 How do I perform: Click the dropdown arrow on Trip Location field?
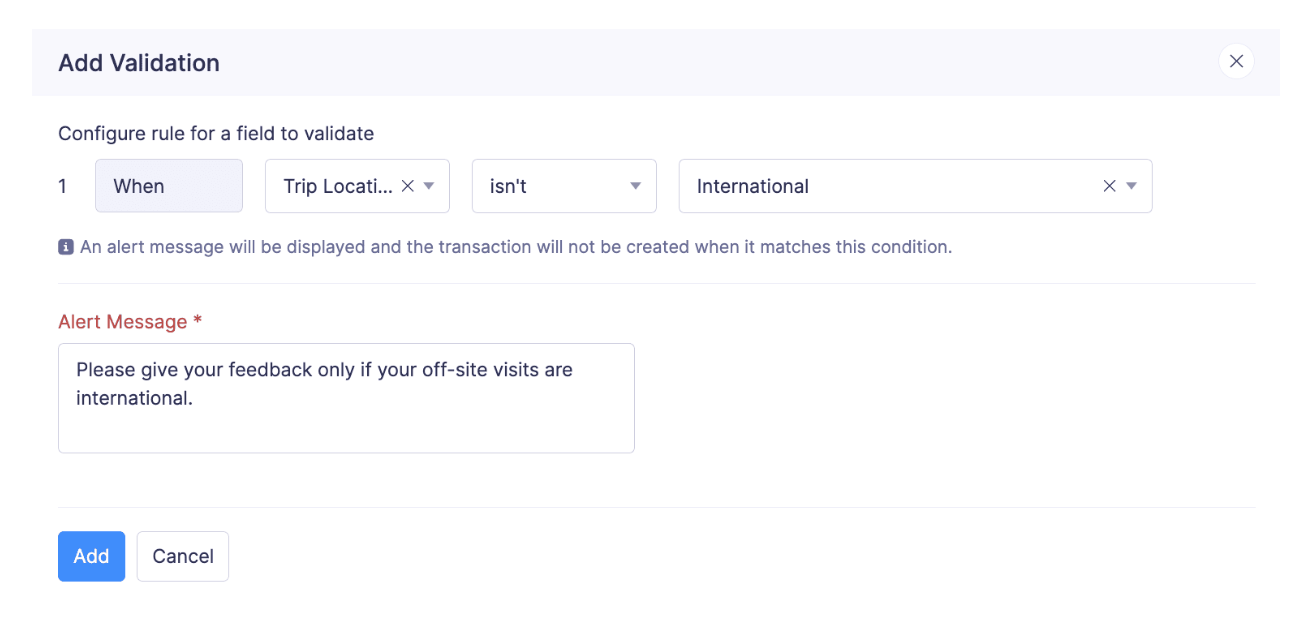(x=429, y=185)
